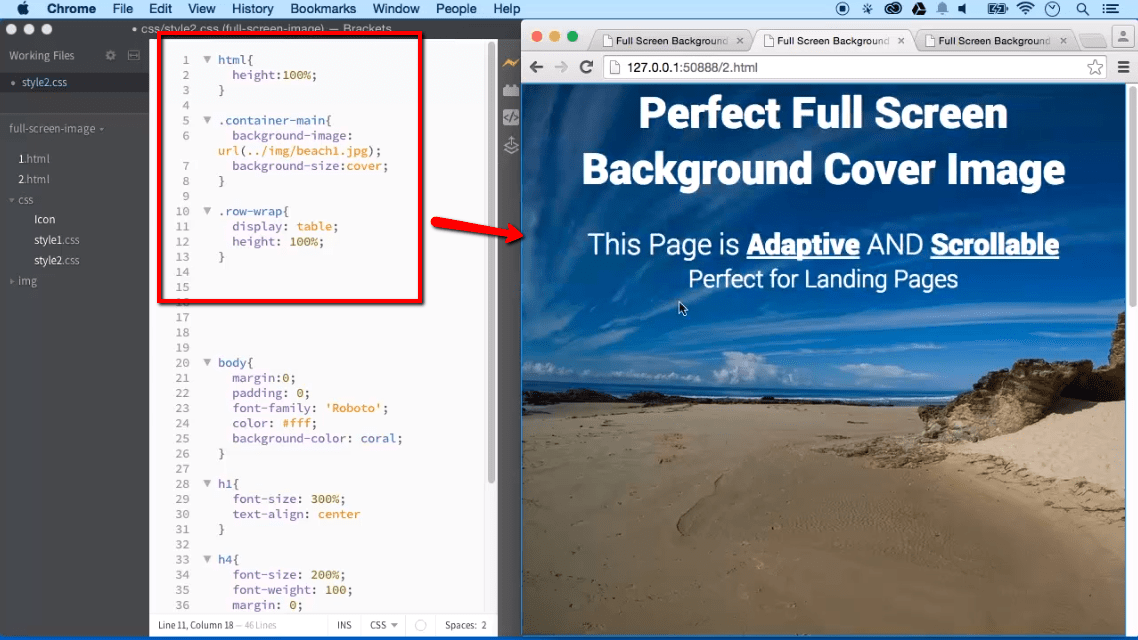Open the View menu

201,9
